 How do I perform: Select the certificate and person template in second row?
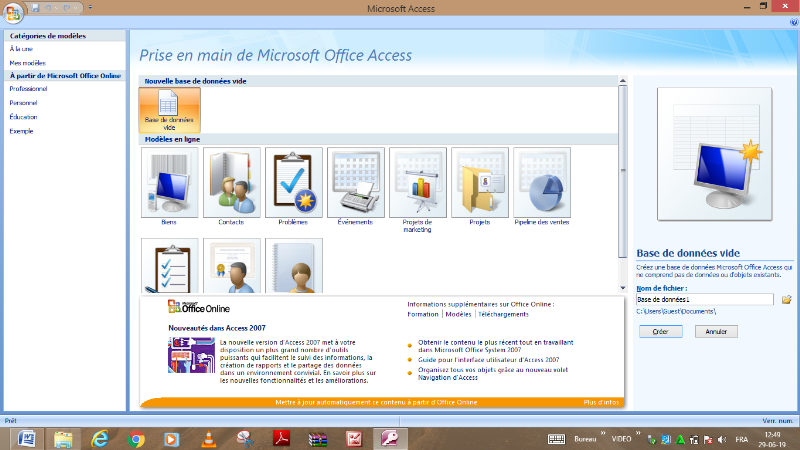coord(232,266)
